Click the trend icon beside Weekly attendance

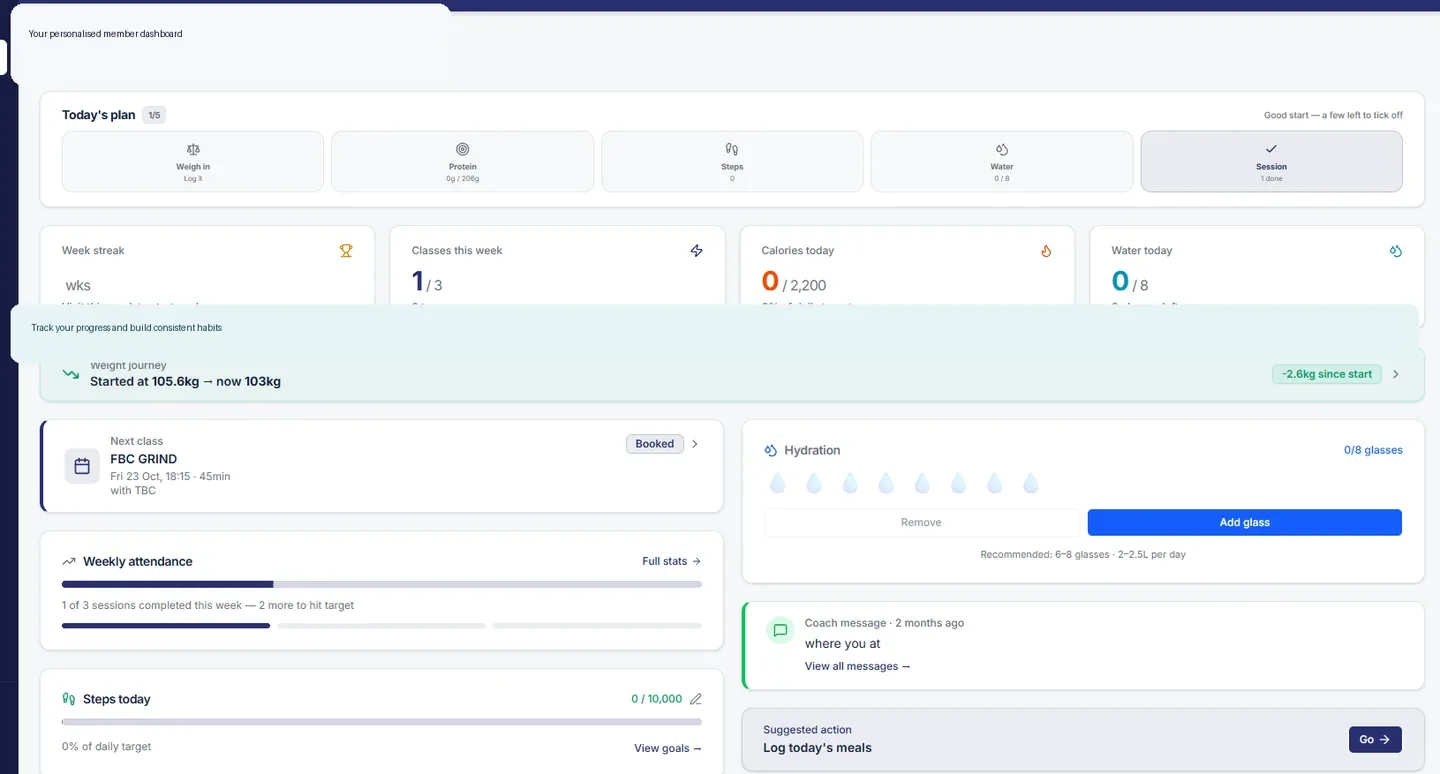click(x=69, y=562)
